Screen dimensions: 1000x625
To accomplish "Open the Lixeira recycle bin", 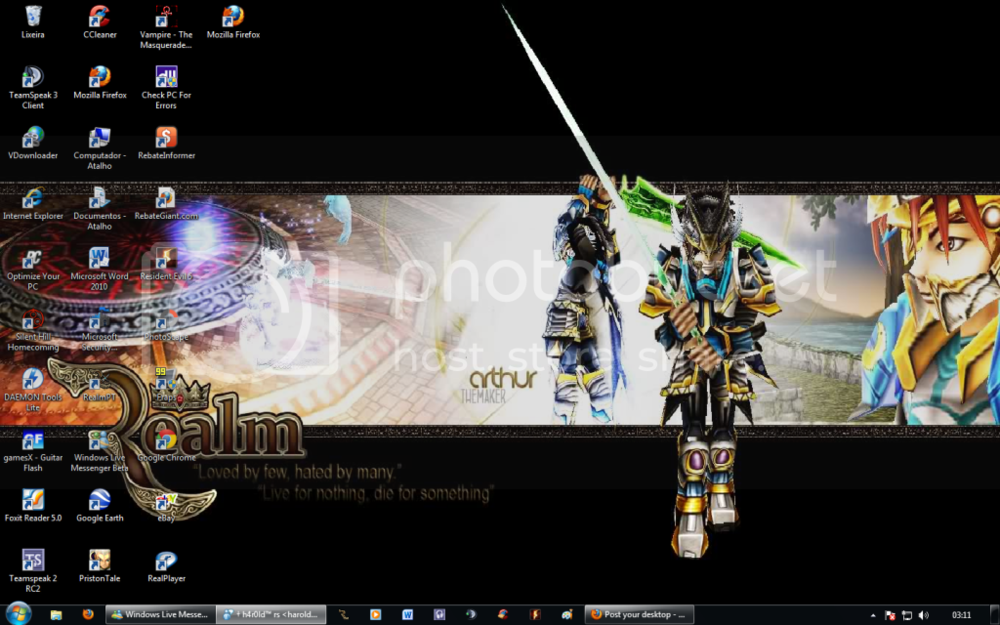I will tap(33, 17).
